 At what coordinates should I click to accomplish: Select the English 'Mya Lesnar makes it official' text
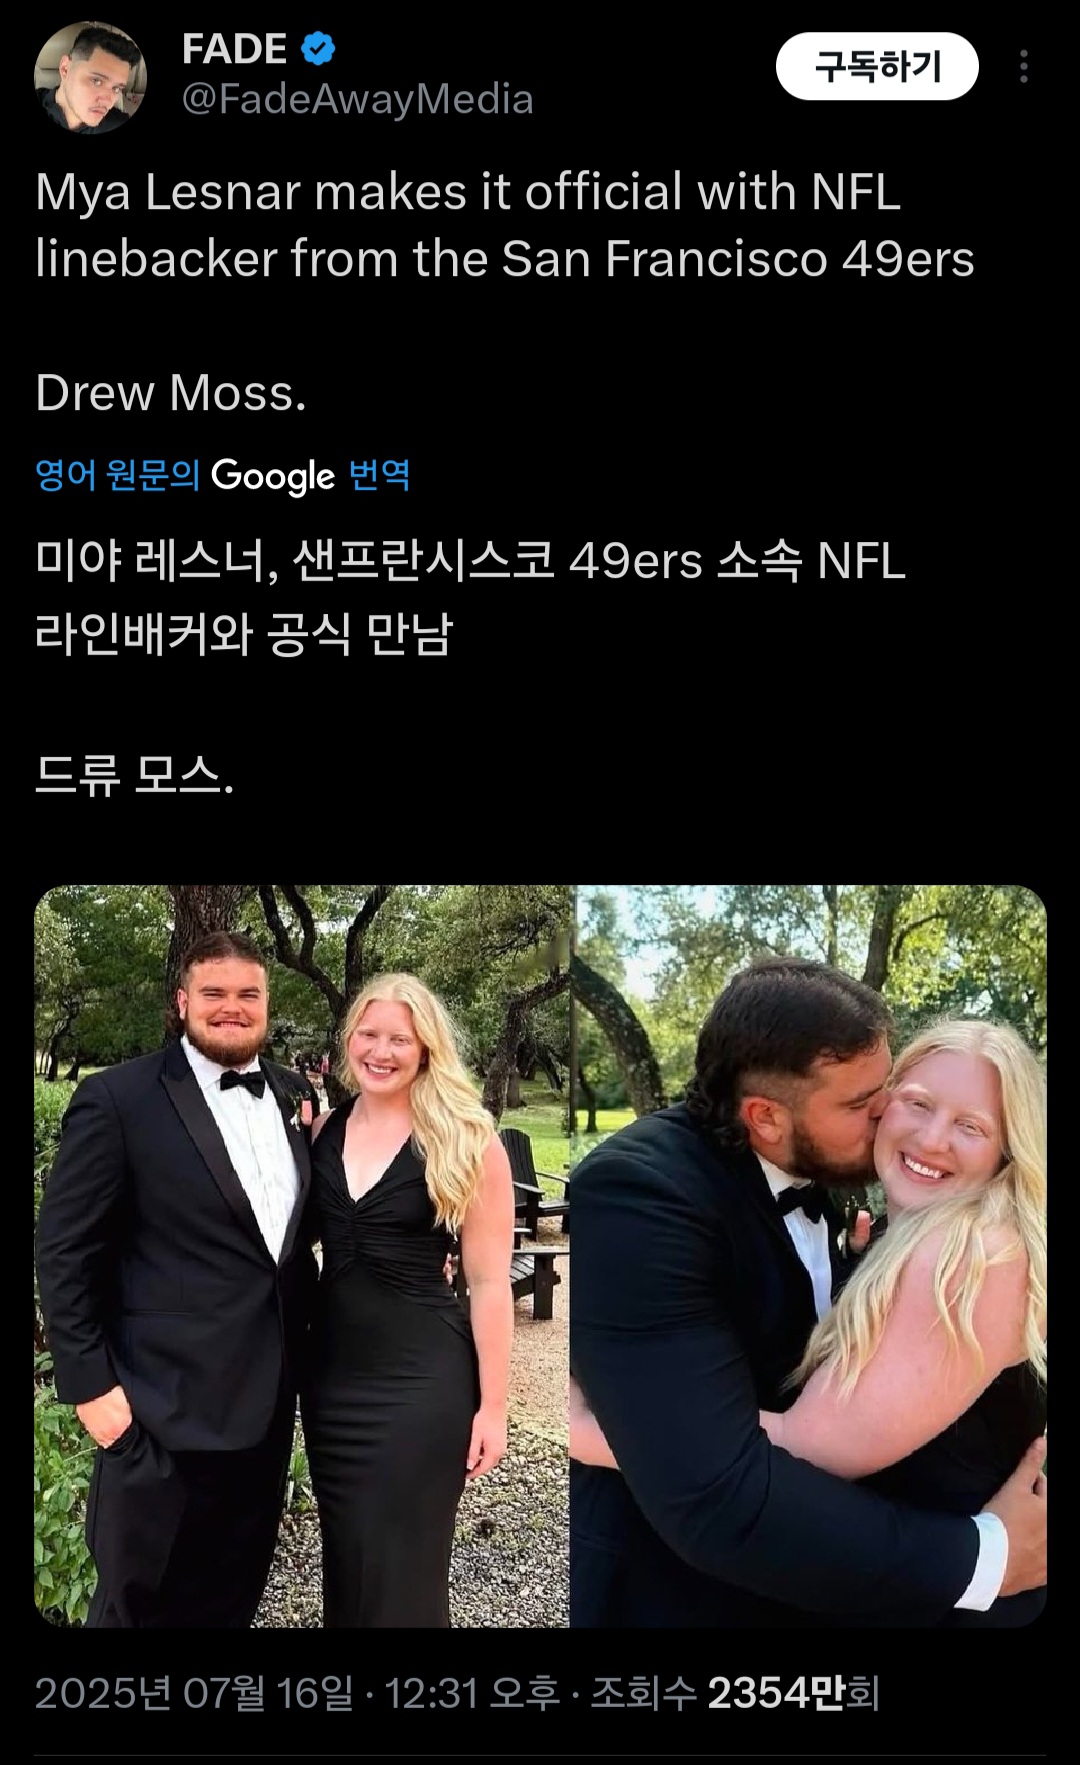[x=505, y=225]
